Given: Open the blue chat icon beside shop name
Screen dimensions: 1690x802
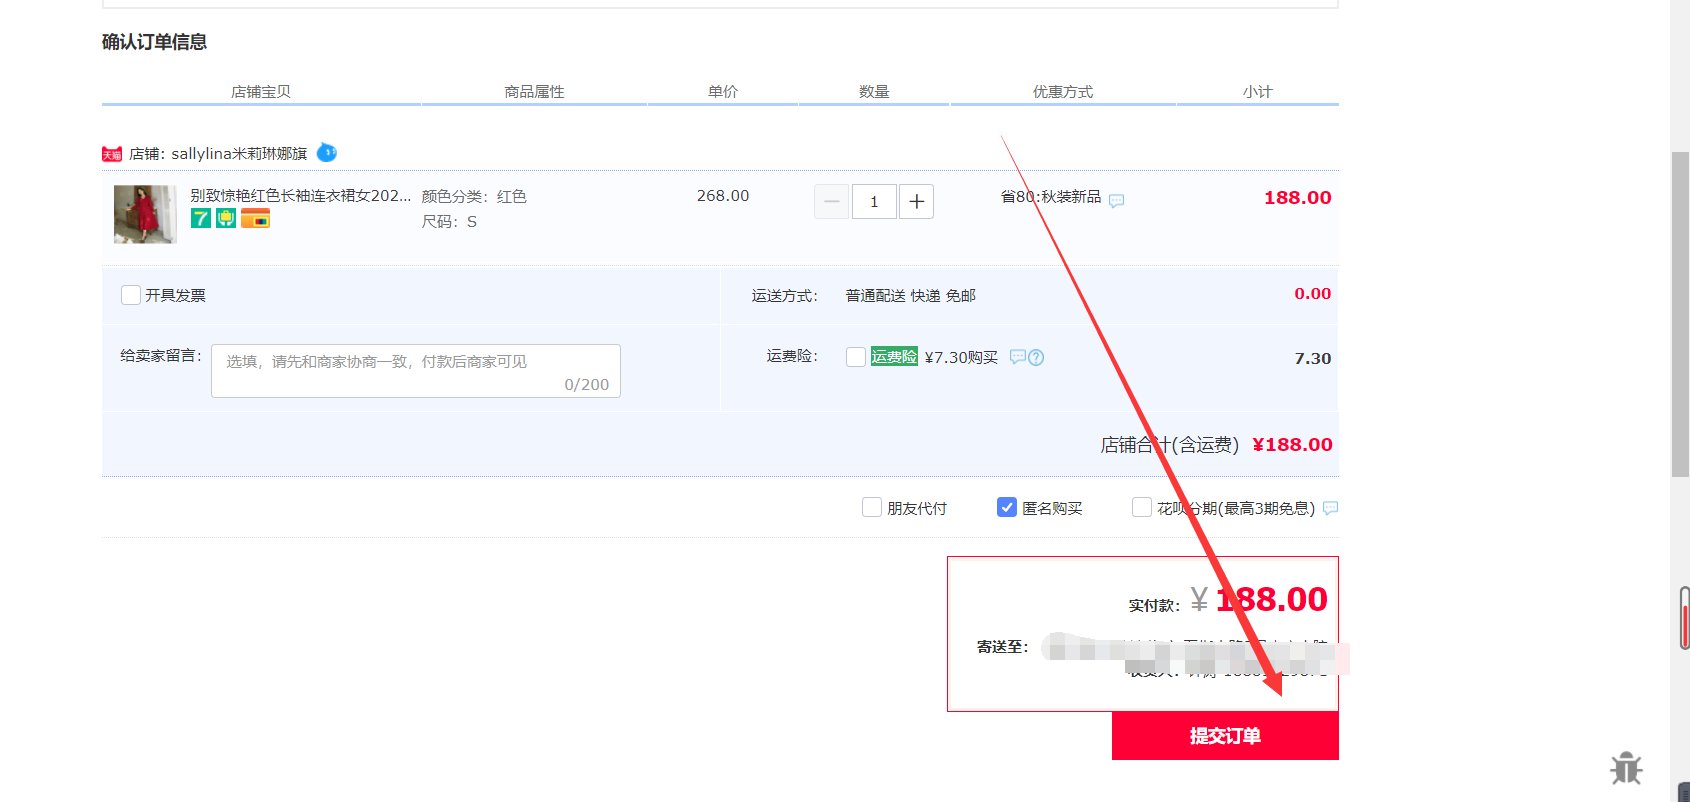Looking at the screenshot, I should tap(327, 153).
